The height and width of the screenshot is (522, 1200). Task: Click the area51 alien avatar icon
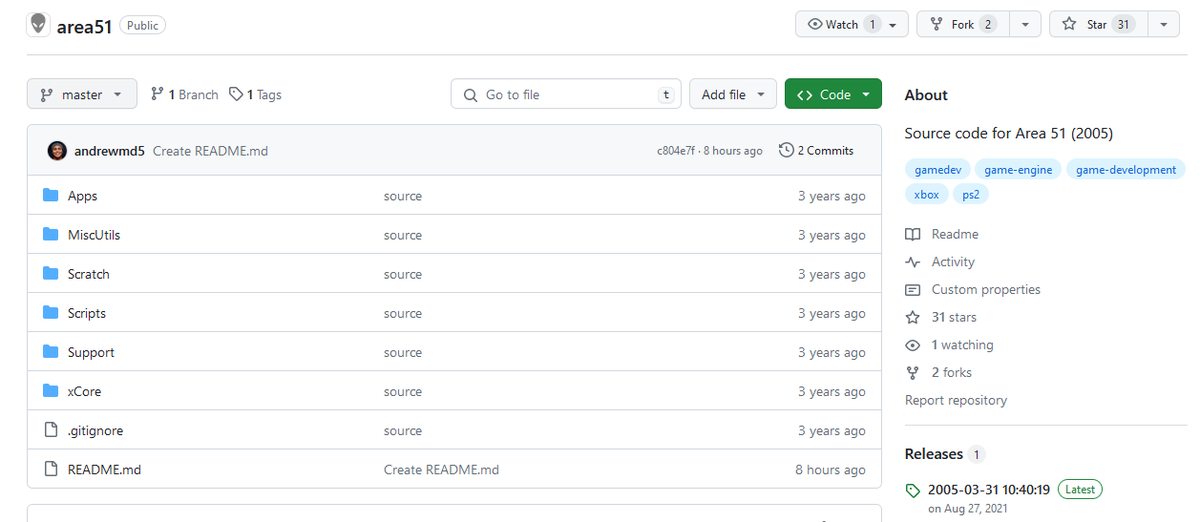point(39,25)
